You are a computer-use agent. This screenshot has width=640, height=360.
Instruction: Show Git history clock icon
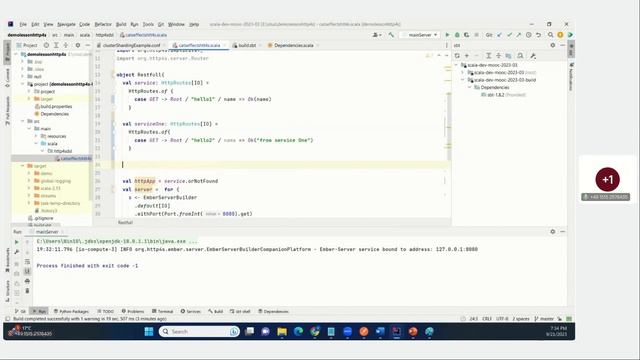click(529, 35)
